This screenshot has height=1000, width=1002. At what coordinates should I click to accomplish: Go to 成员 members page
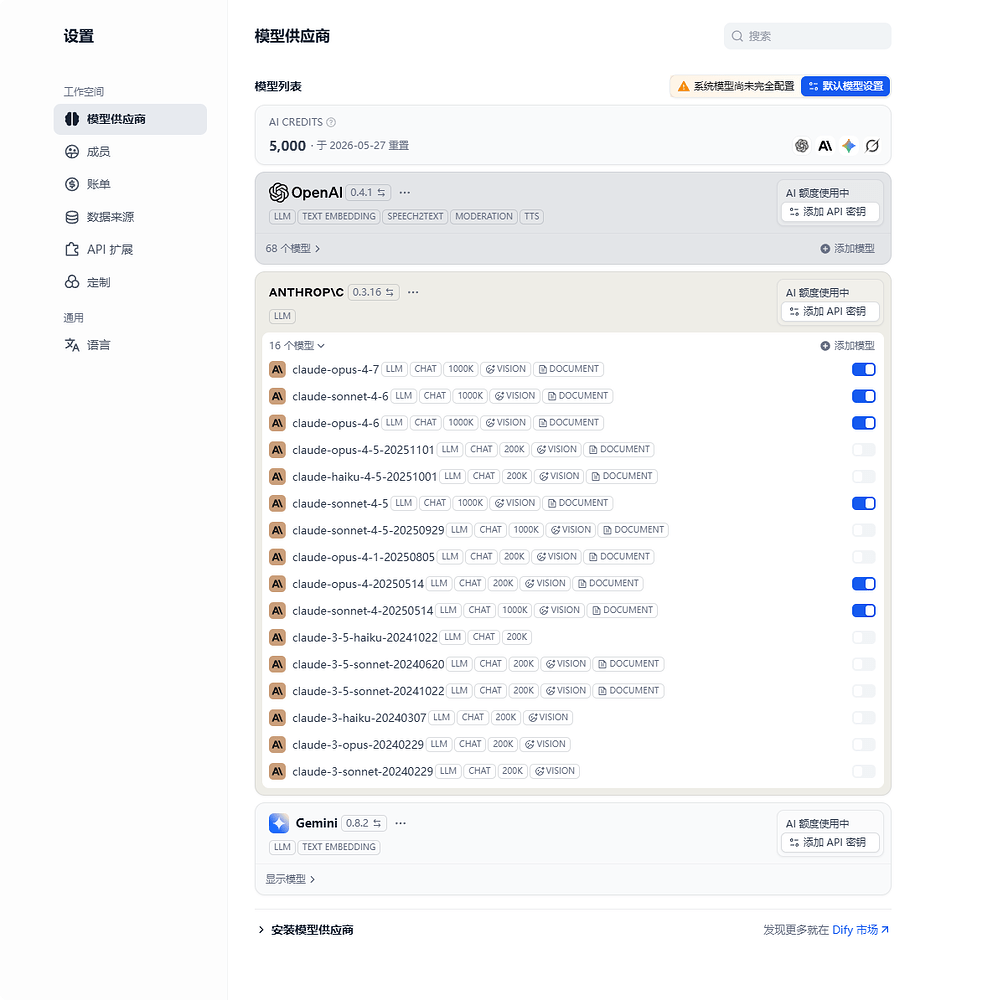click(x=130, y=152)
